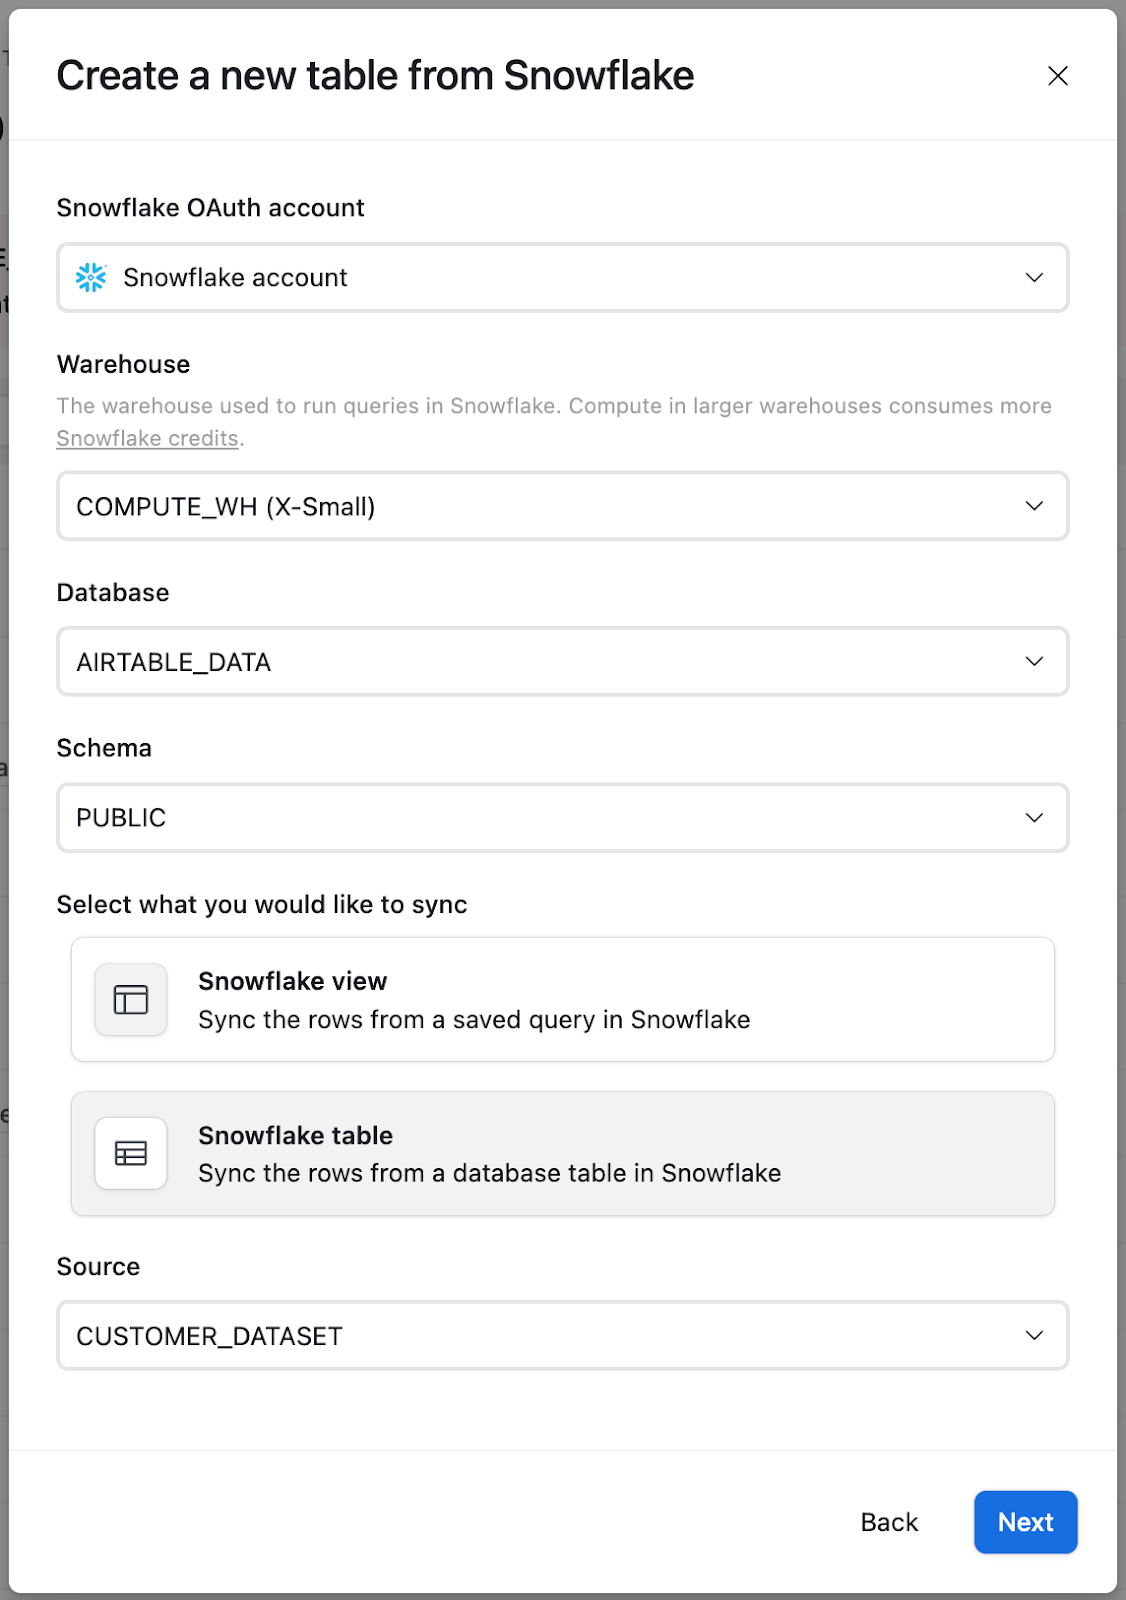Click the Source field chevron arrow
Viewport: 1126px width, 1600px height.
click(1034, 1335)
